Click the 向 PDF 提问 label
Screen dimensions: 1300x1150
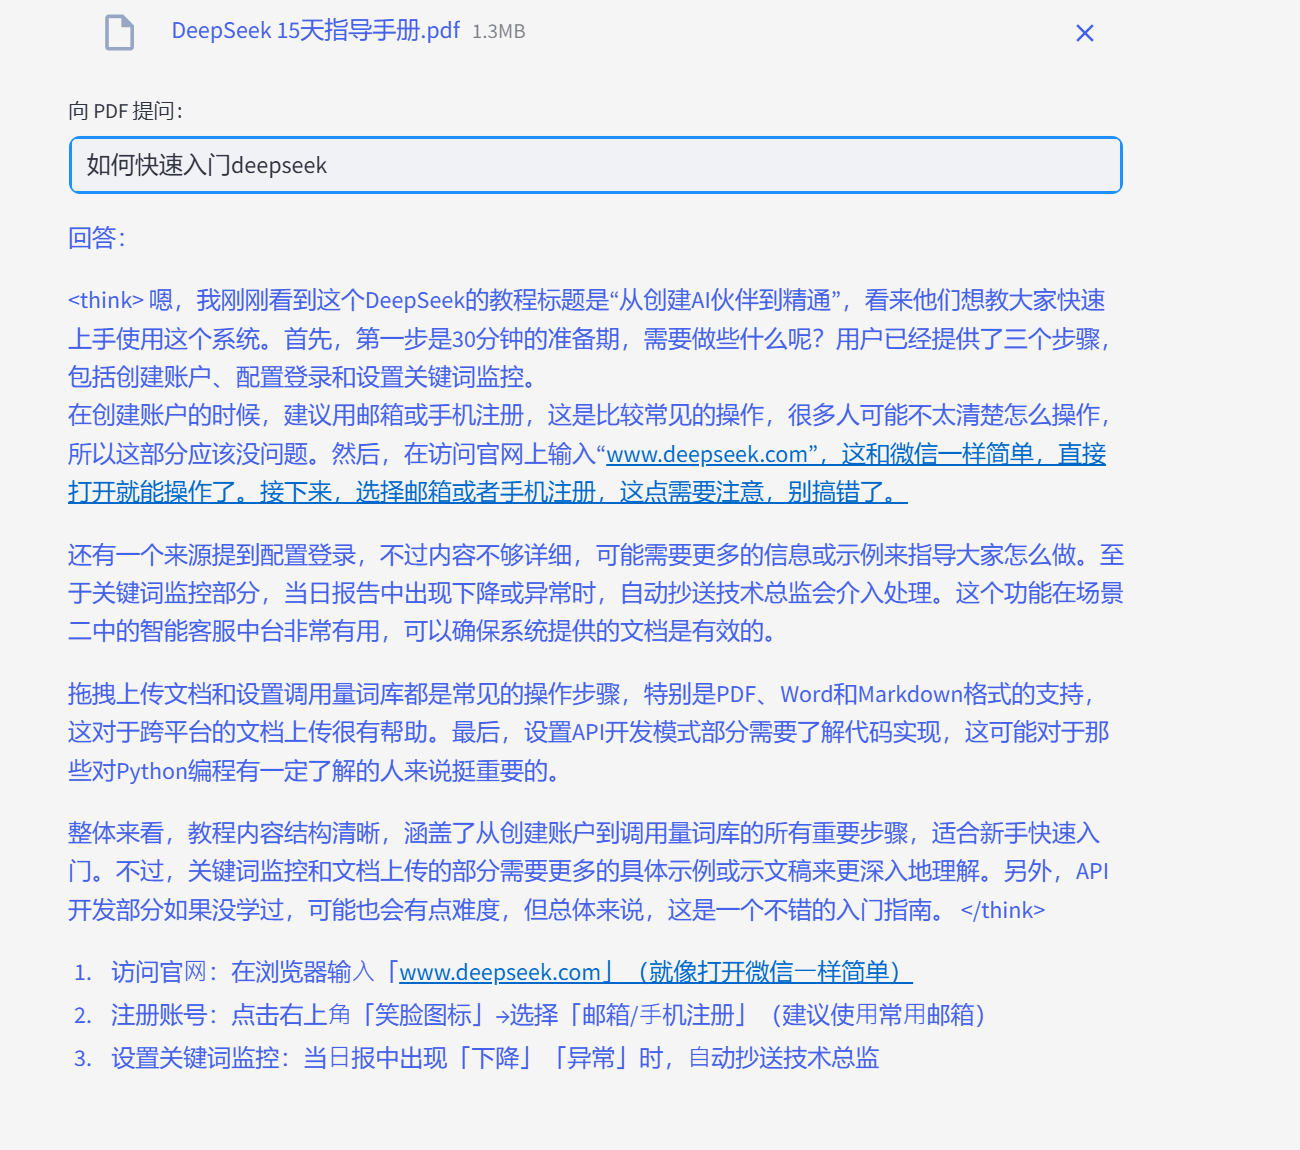point(126,111)
